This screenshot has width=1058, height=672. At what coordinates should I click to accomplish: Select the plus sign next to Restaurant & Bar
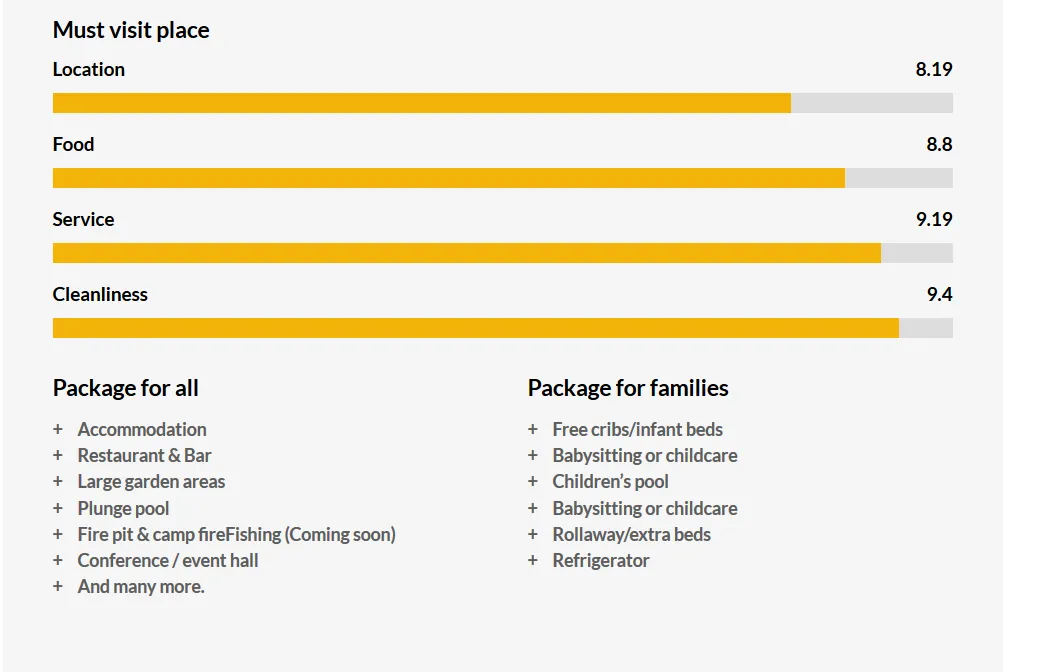pyautogui.click(x=58, y=456)
